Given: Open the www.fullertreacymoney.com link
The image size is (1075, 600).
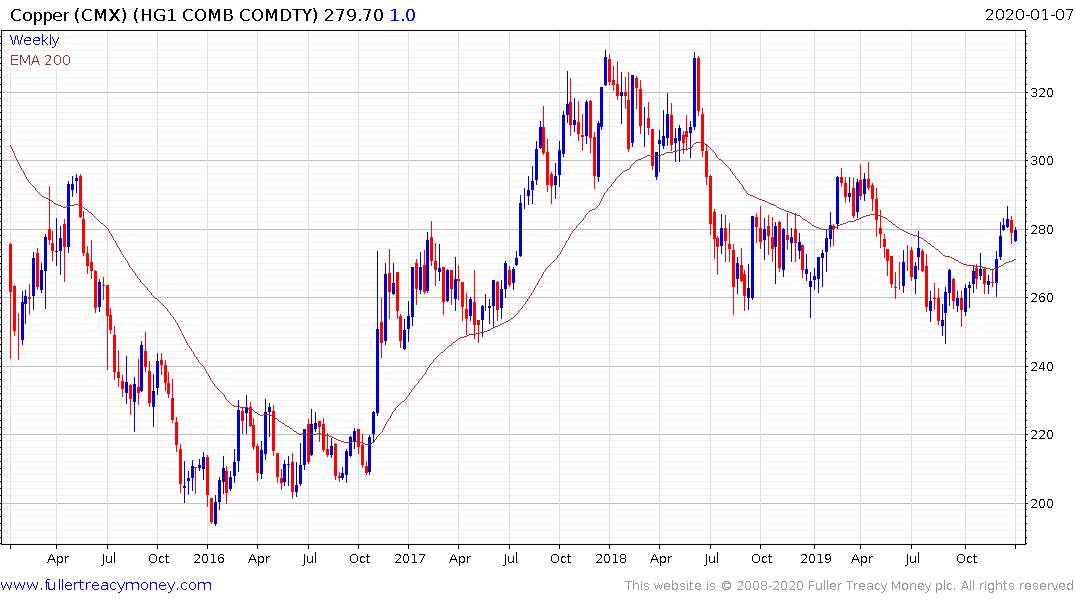Looking at the screenshot, I should pos(106,585).
